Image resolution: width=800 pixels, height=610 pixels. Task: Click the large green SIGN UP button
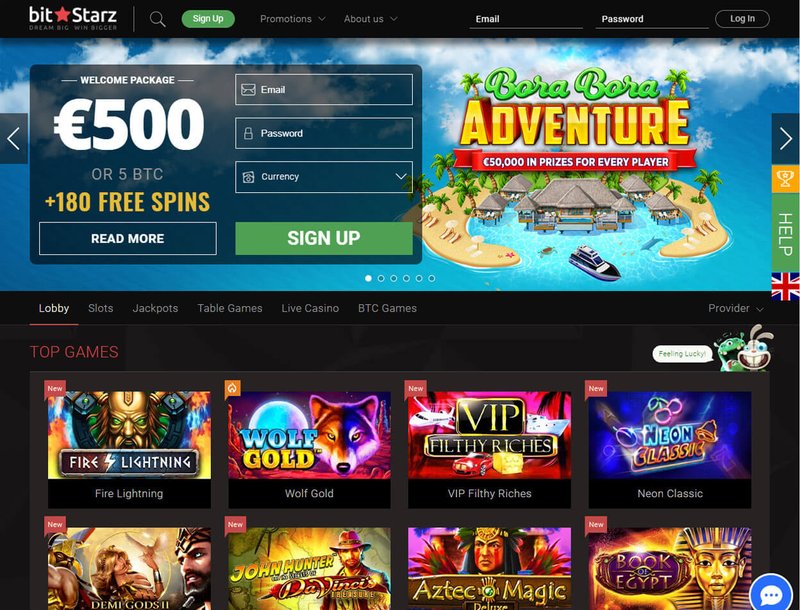(x=324, y=238)
